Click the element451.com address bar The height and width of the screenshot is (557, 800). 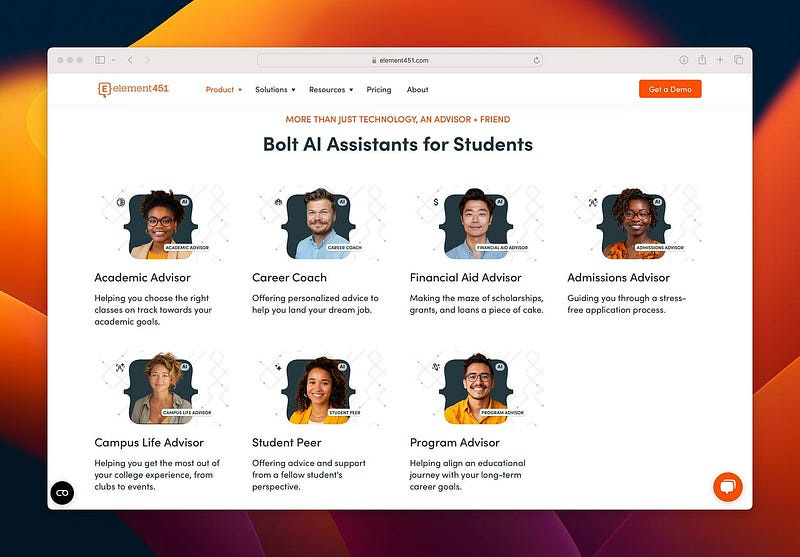[400, 60]
